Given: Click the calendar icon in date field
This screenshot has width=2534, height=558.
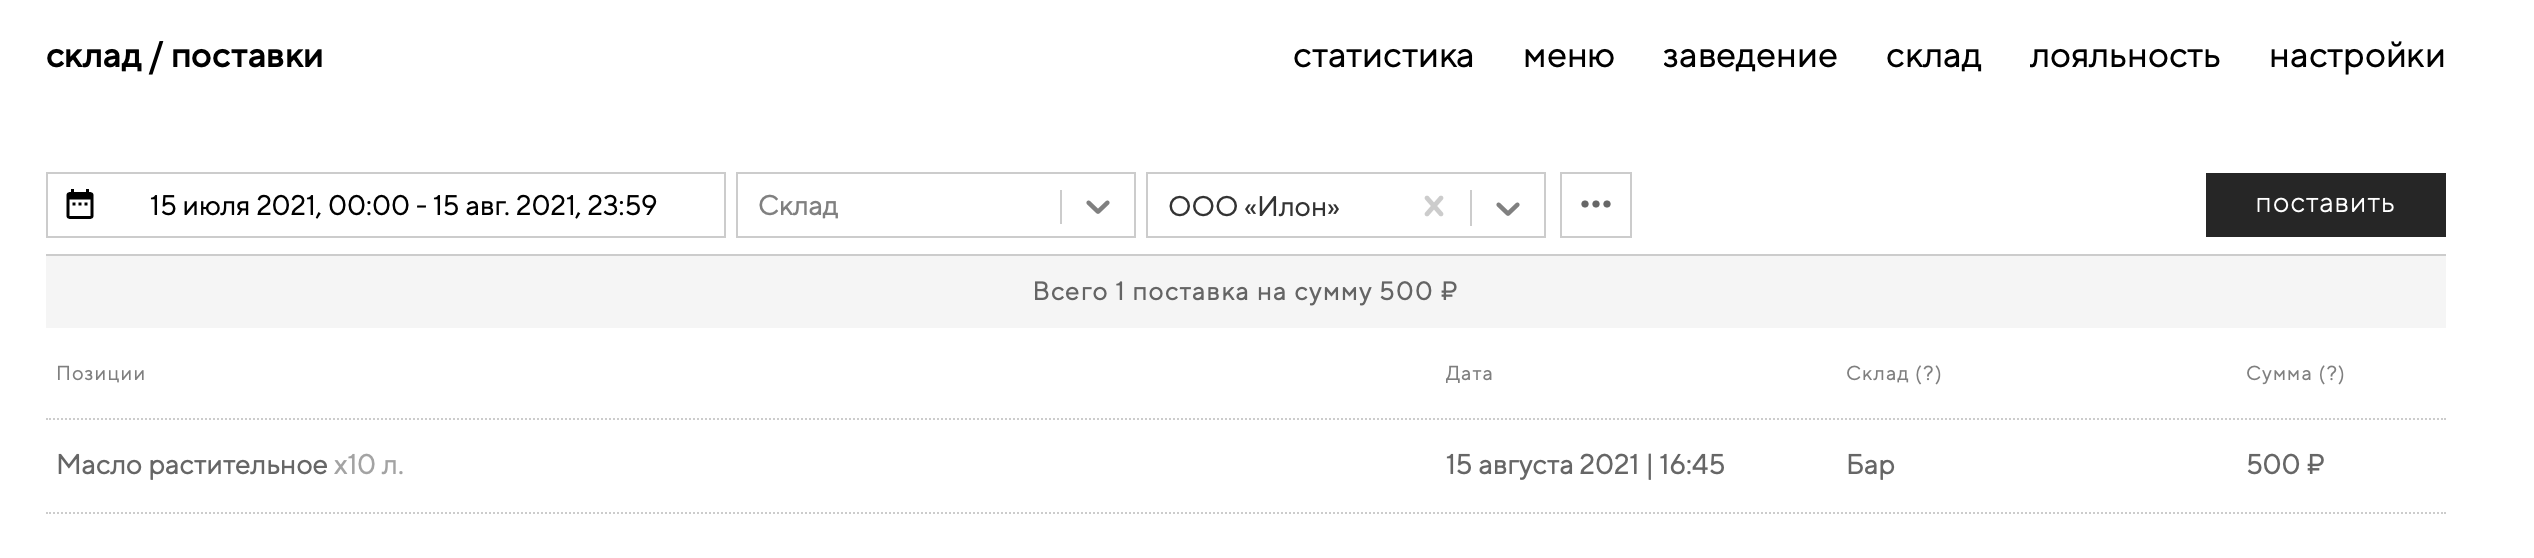Looking at the screenshot, I should pos(80,205).
